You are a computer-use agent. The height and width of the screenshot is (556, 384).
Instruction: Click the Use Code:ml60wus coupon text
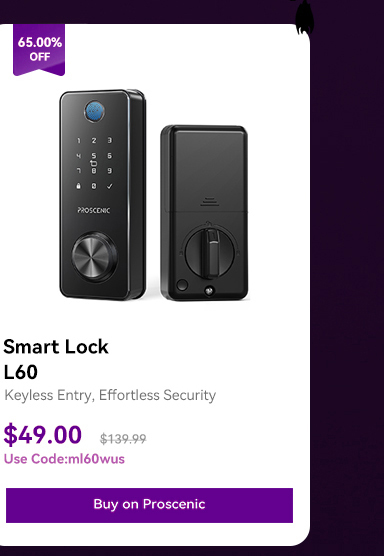(x=64, y=459)
